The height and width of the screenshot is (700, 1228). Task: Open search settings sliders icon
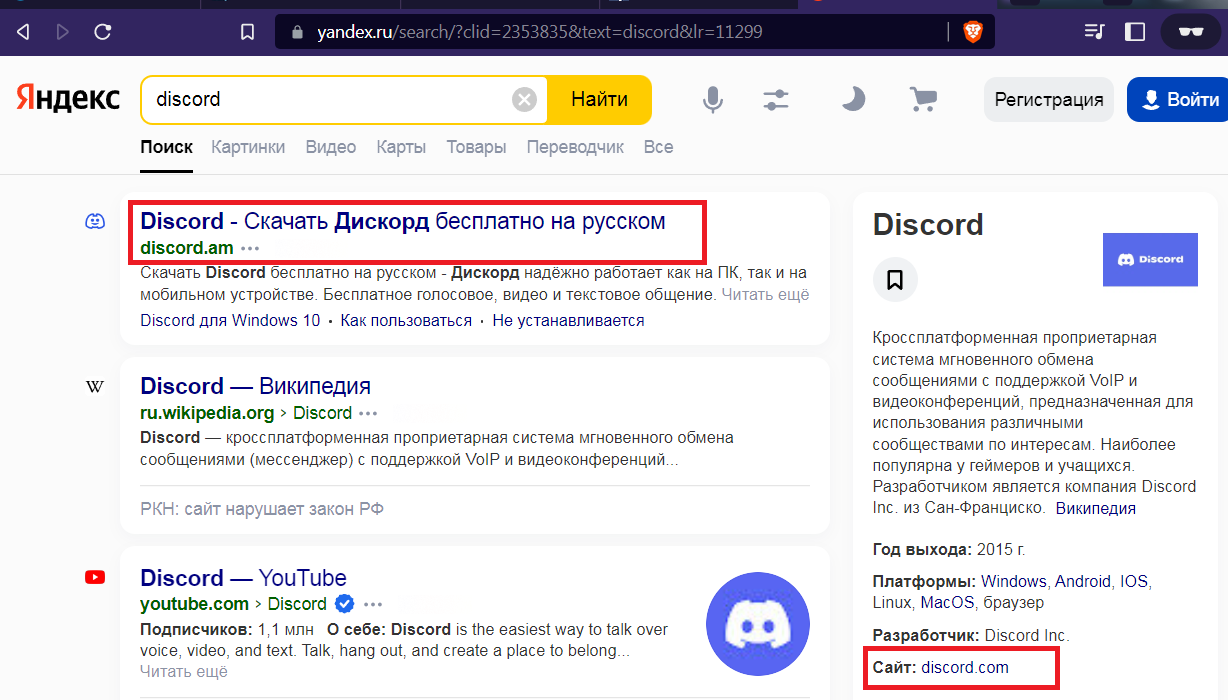(x=776, y=99)
